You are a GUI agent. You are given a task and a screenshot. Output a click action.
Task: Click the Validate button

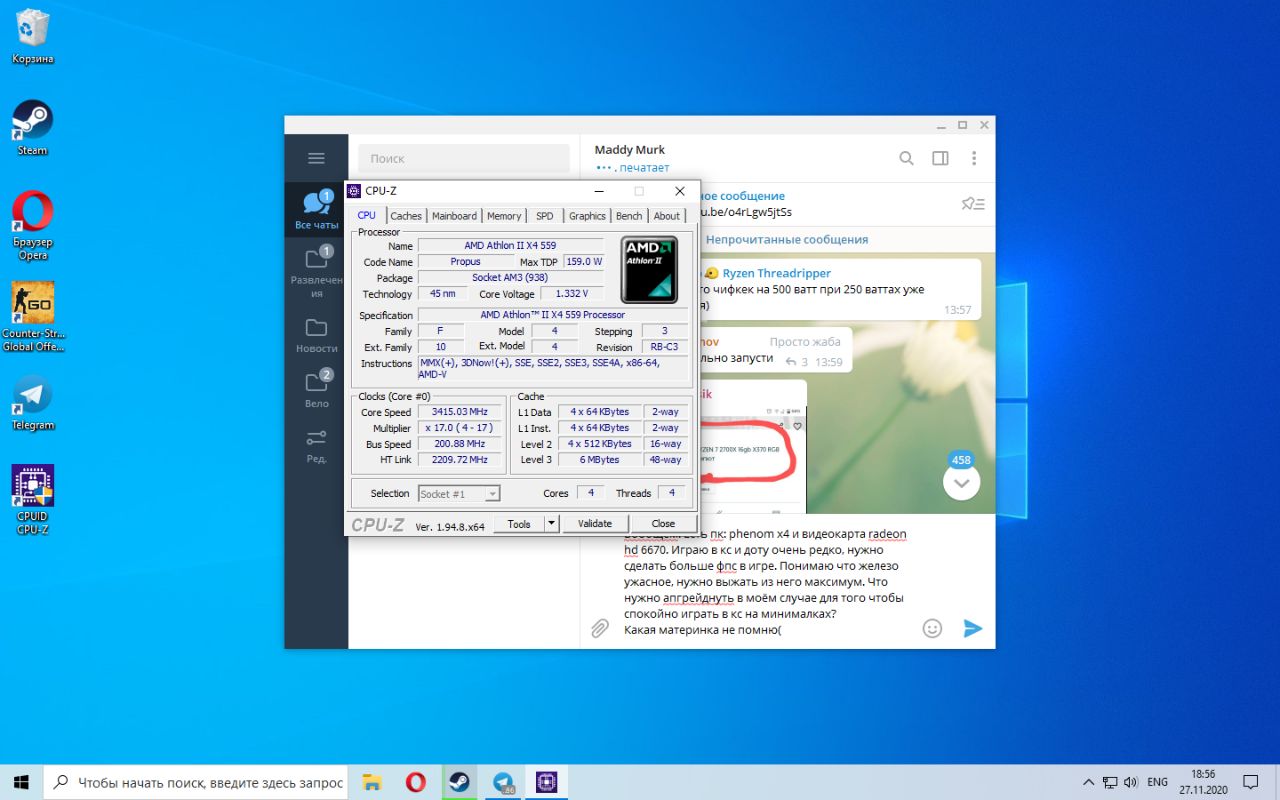[x=595, y=523]
